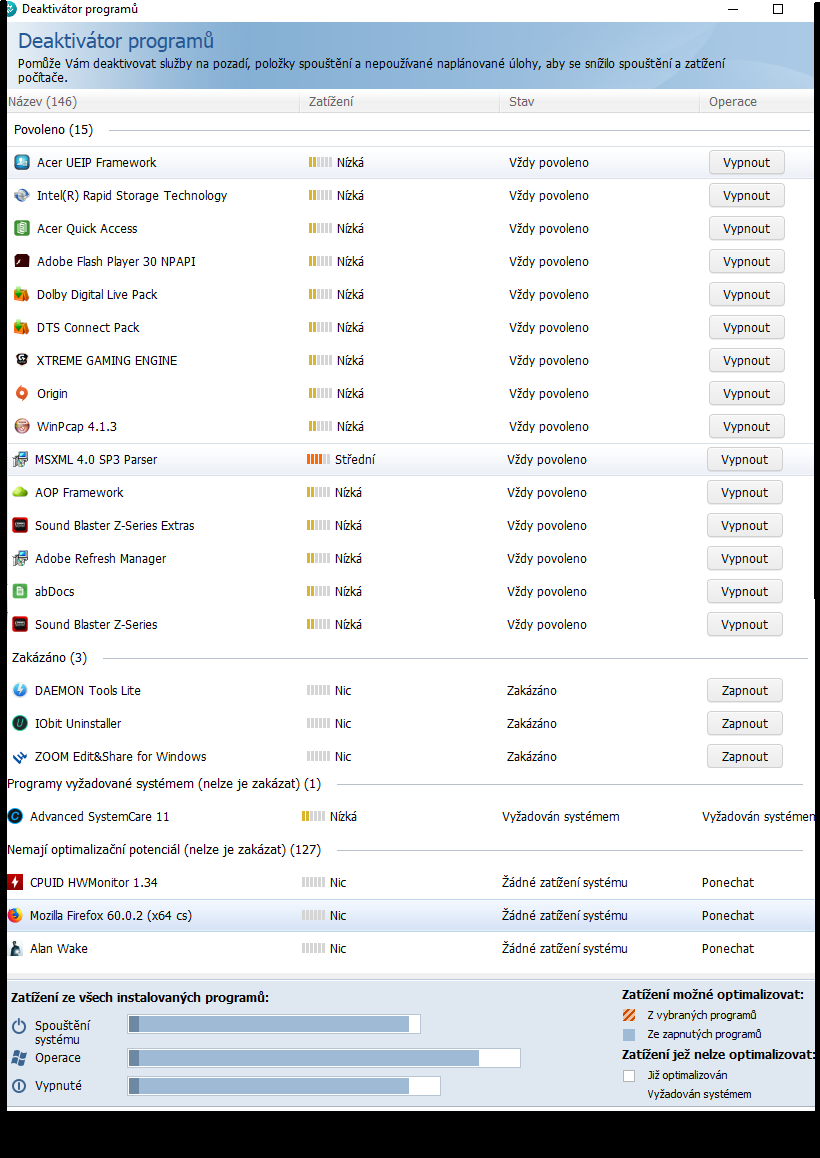820x1158 pixels.
Task: Click the Operace column header
Action: point(757,102)
